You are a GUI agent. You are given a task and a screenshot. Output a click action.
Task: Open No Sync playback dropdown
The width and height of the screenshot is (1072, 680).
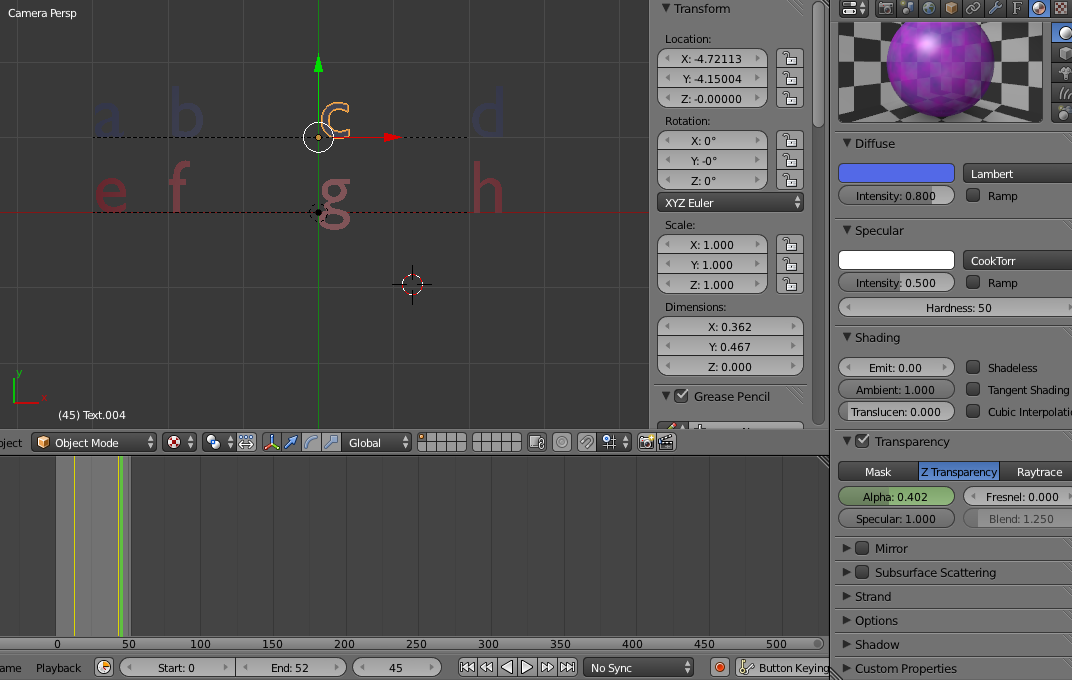639,668
